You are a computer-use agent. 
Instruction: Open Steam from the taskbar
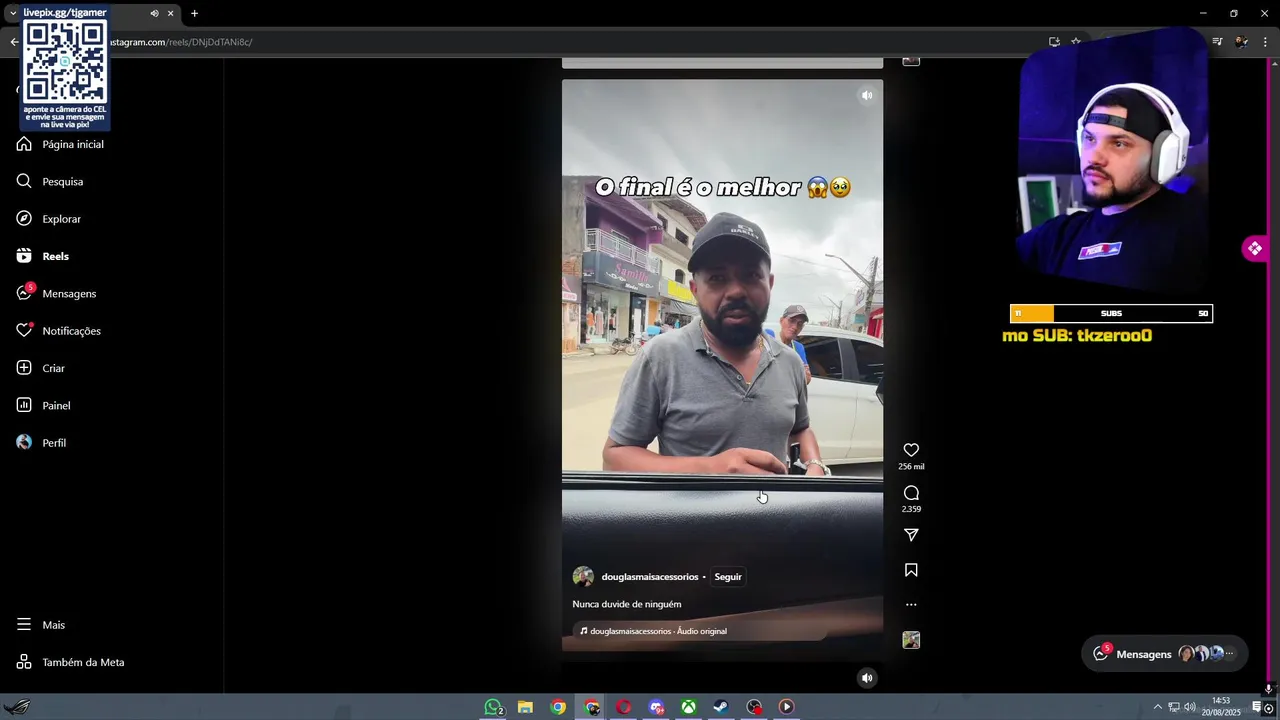721,707
